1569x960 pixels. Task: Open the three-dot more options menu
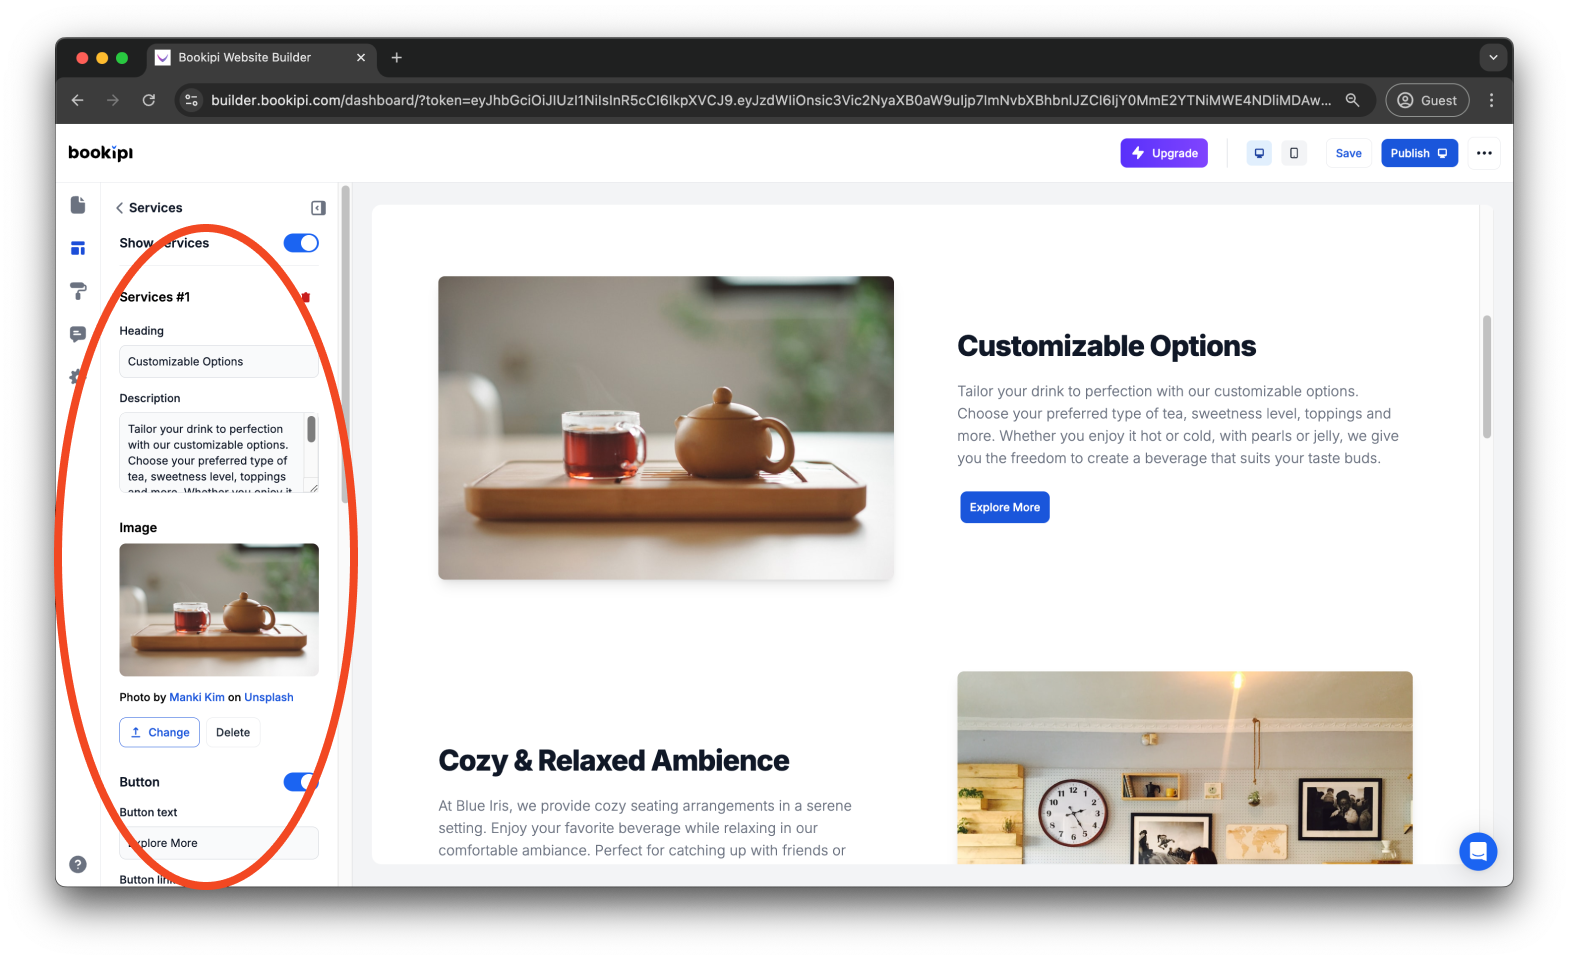point(1484,153)
